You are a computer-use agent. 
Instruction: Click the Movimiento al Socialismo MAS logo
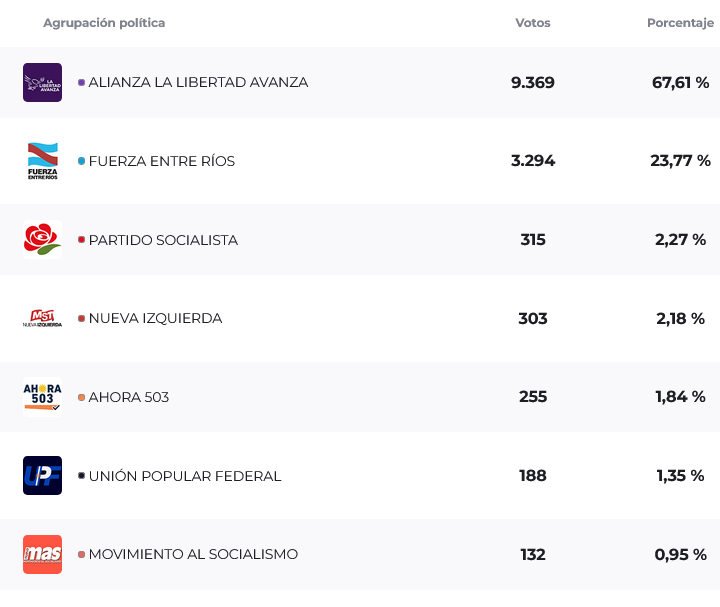(42, 554)
